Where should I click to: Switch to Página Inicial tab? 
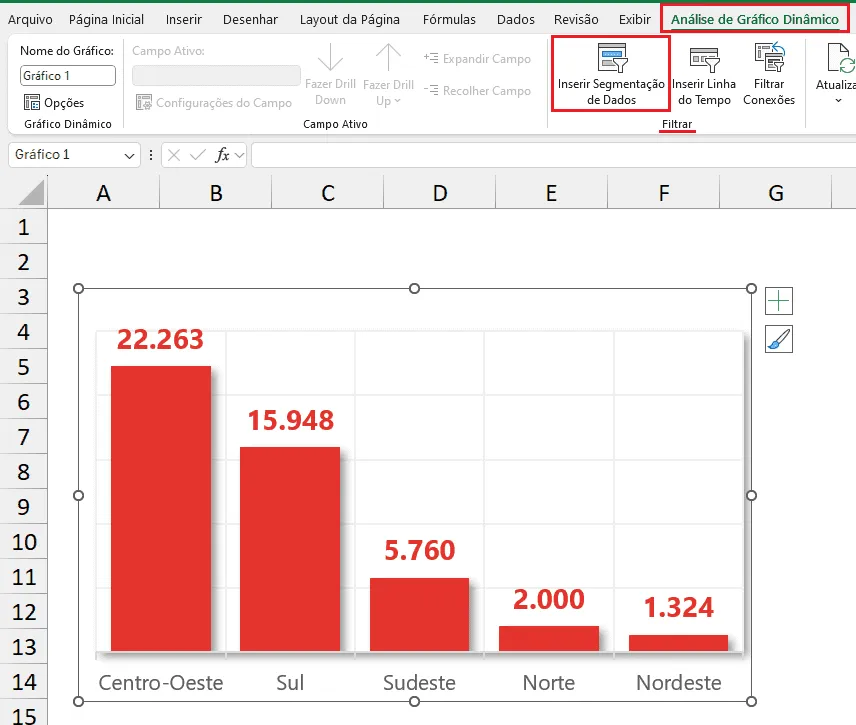click(x=106, y=20)
